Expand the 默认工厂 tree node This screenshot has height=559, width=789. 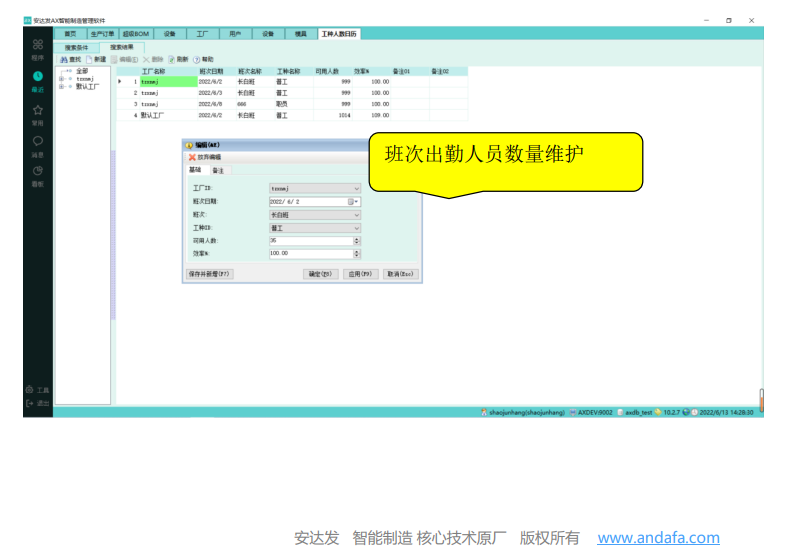click(x=61, y=87)
